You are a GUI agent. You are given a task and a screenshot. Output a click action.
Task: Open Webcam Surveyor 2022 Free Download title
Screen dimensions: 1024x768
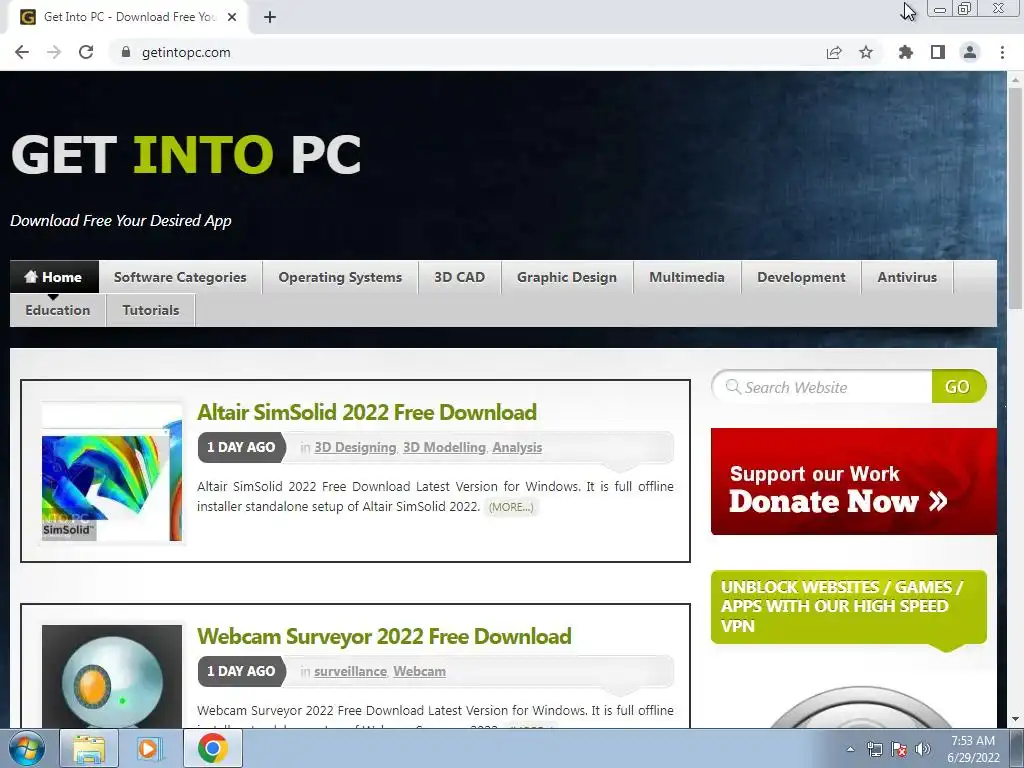[x=384, y=636]
